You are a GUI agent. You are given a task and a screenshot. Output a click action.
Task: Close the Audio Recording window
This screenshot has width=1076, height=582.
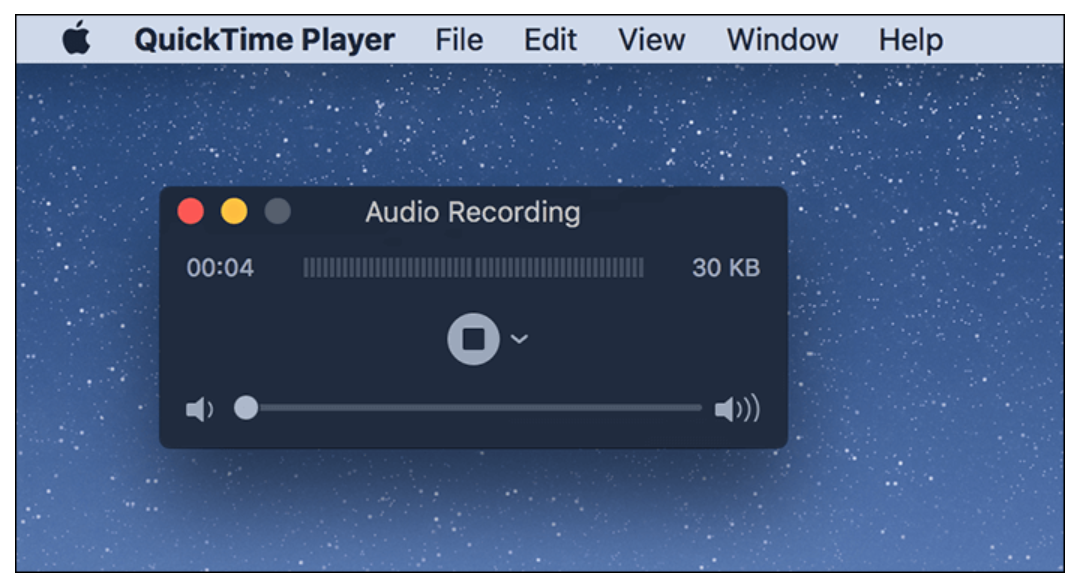(191, 211)
